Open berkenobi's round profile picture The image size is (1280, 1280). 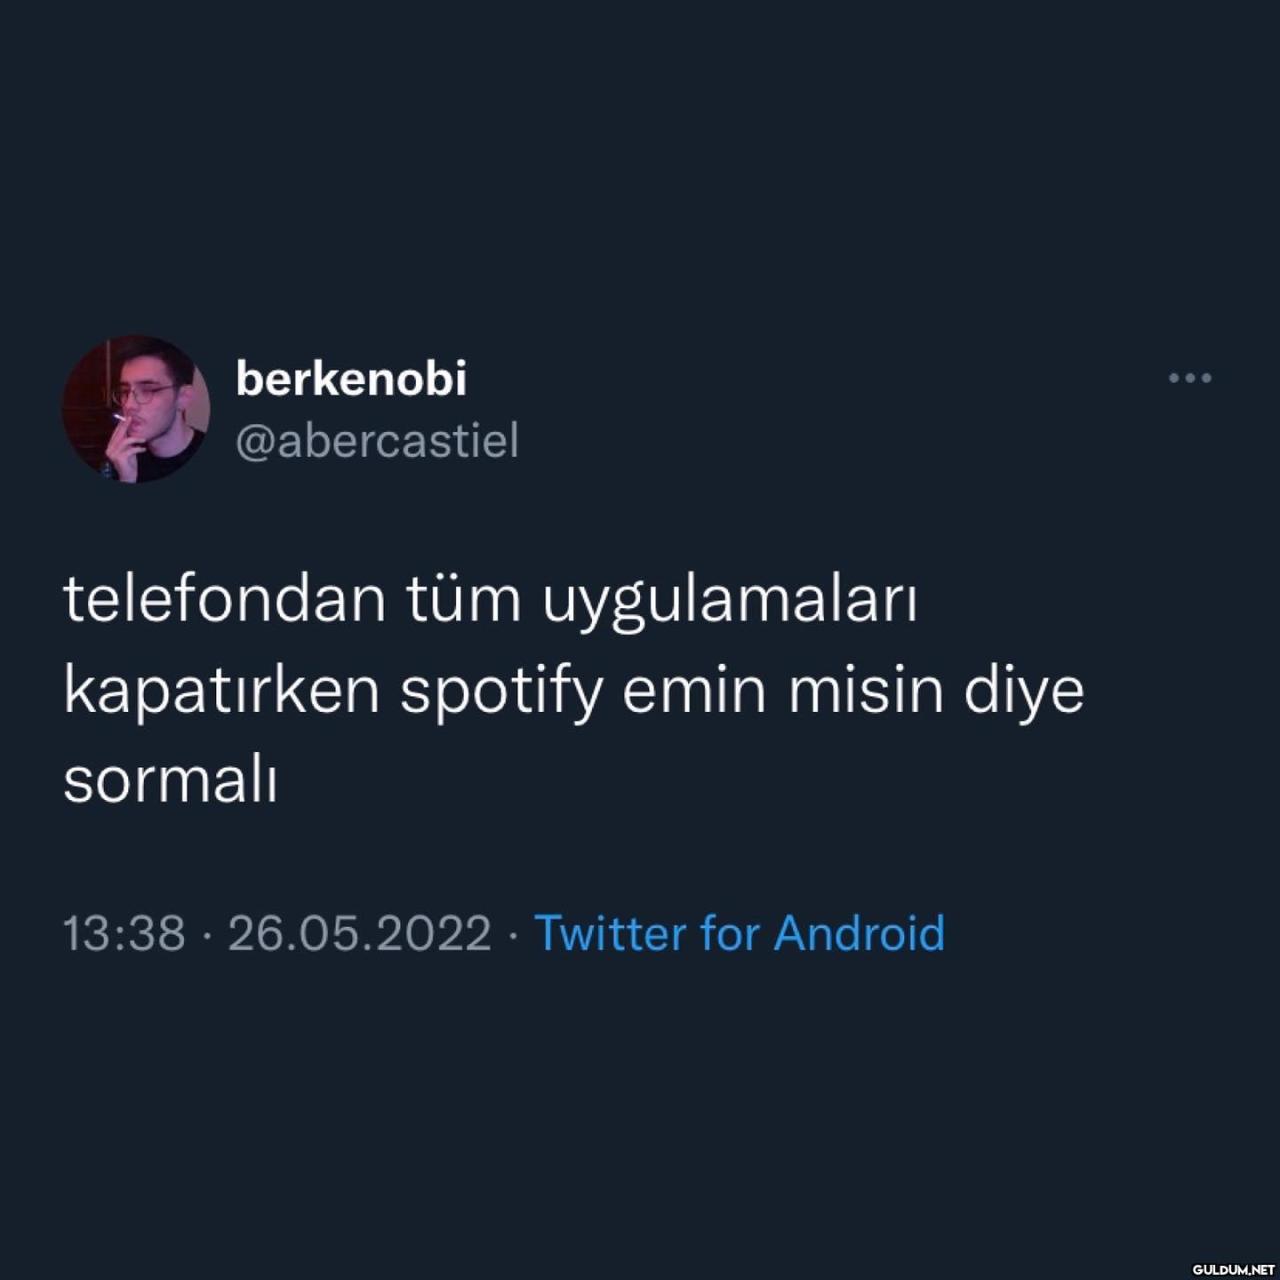[136, 408]
